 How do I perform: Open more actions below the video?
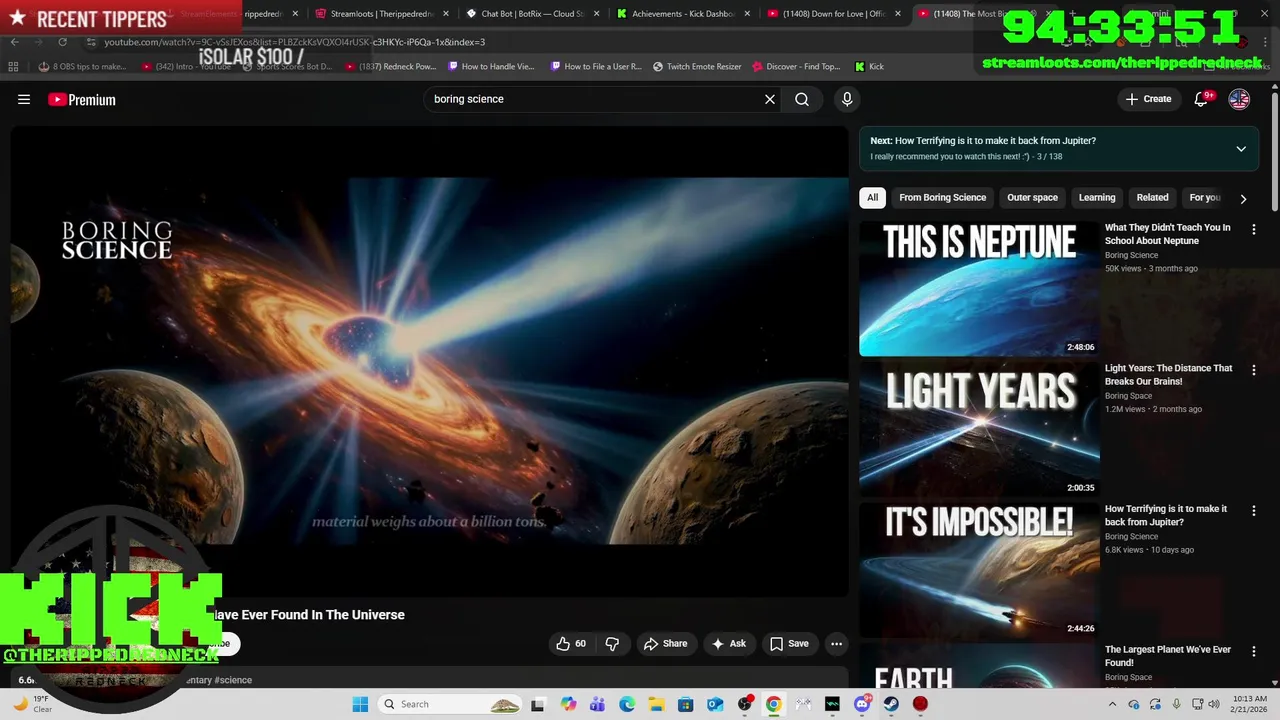click(x=837, y=643)
